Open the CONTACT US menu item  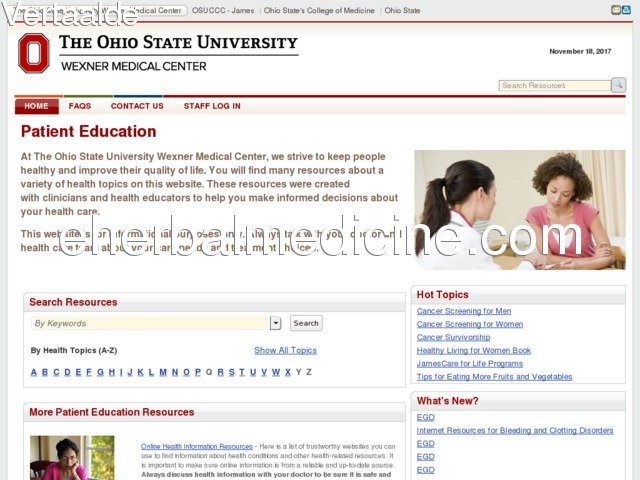tap(137, 106)
